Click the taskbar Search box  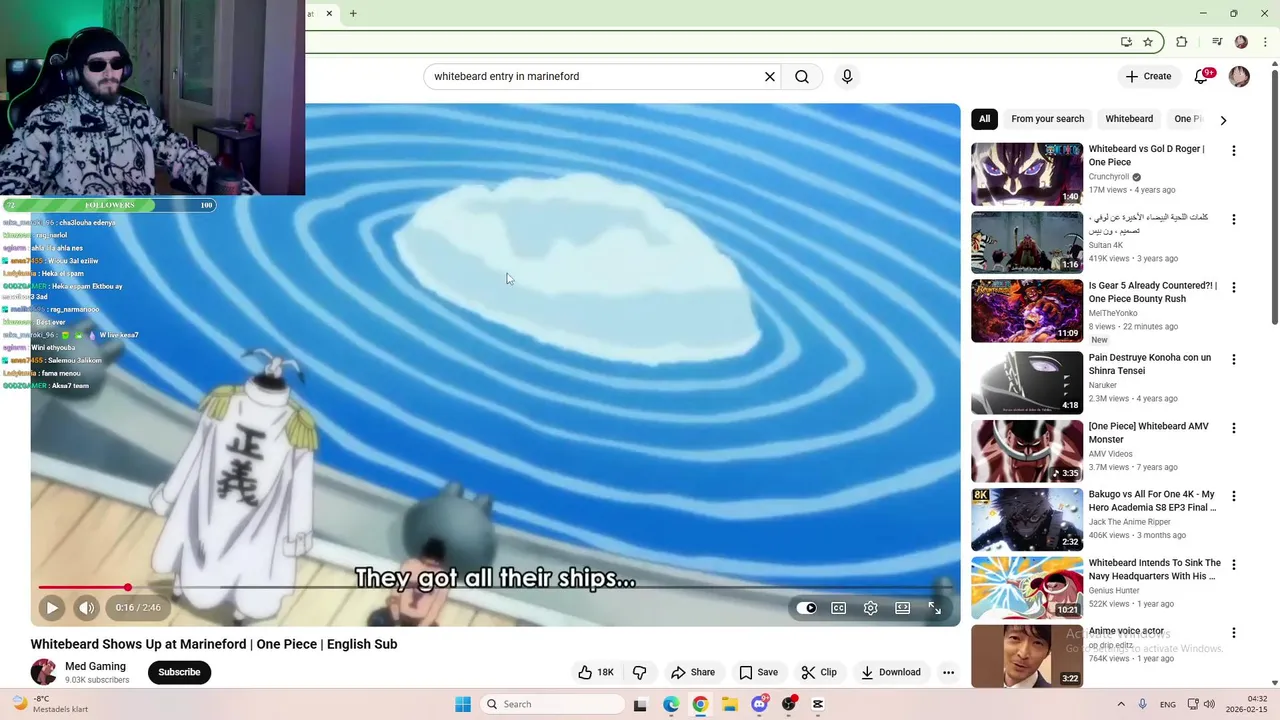(x=553, y=704)
